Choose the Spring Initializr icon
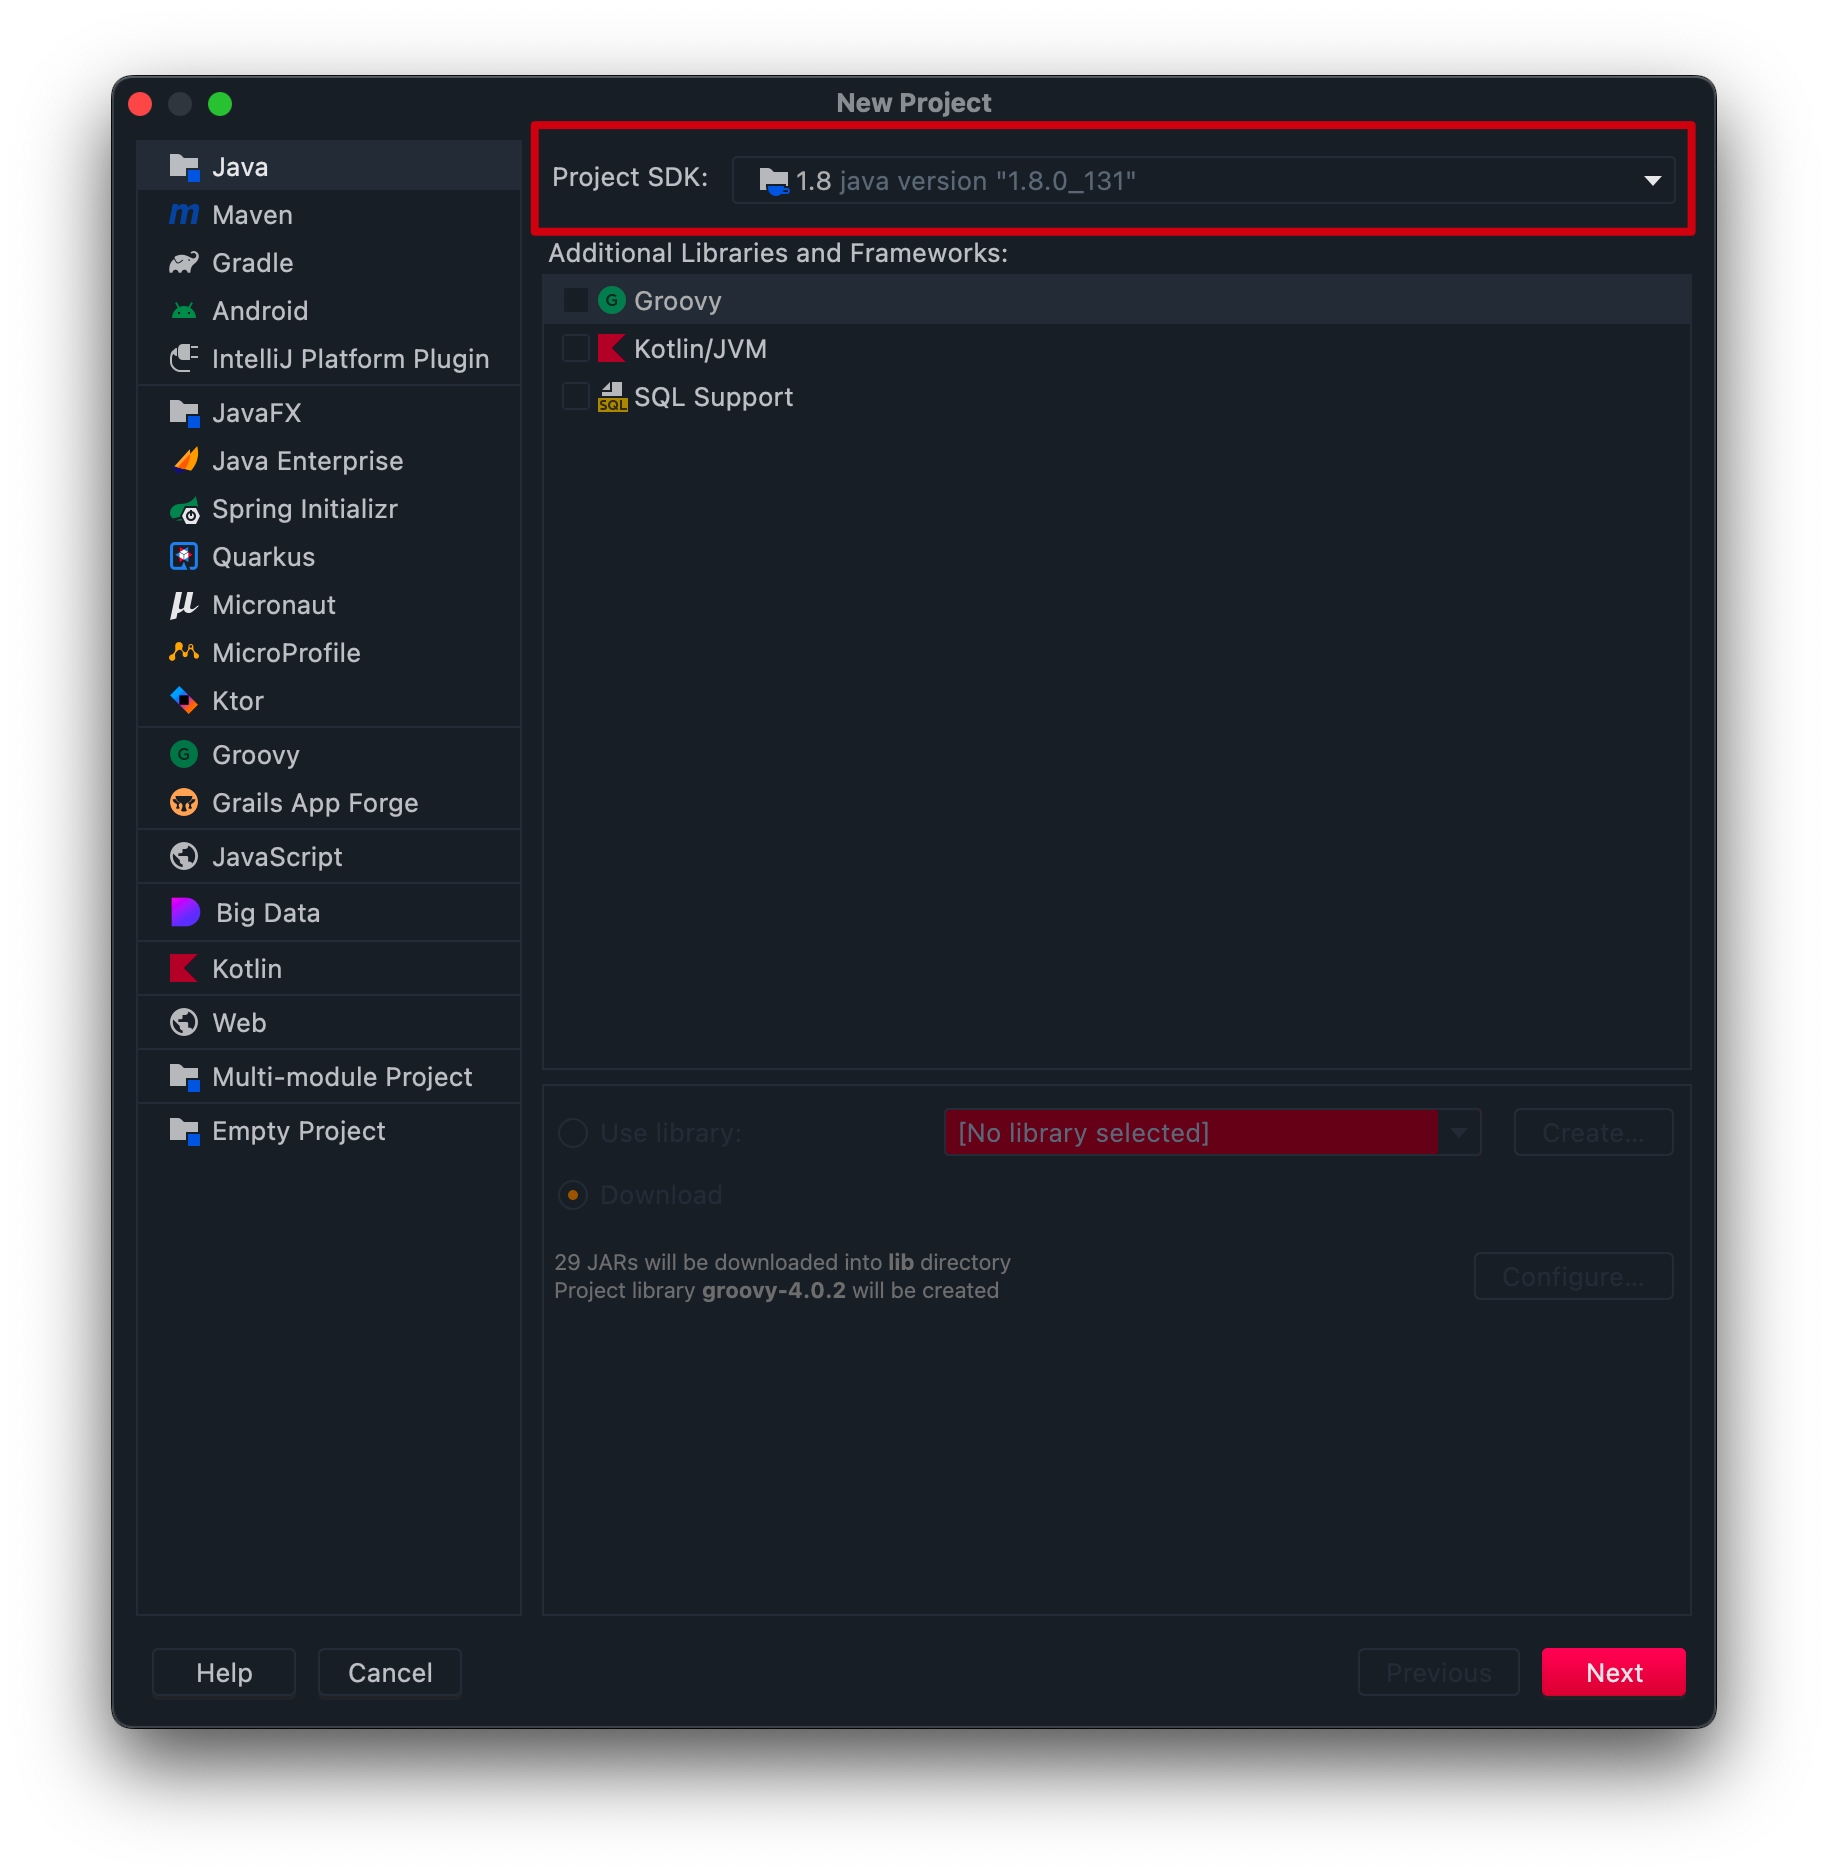This screenshot has width=1828, height=1876. 185,510
